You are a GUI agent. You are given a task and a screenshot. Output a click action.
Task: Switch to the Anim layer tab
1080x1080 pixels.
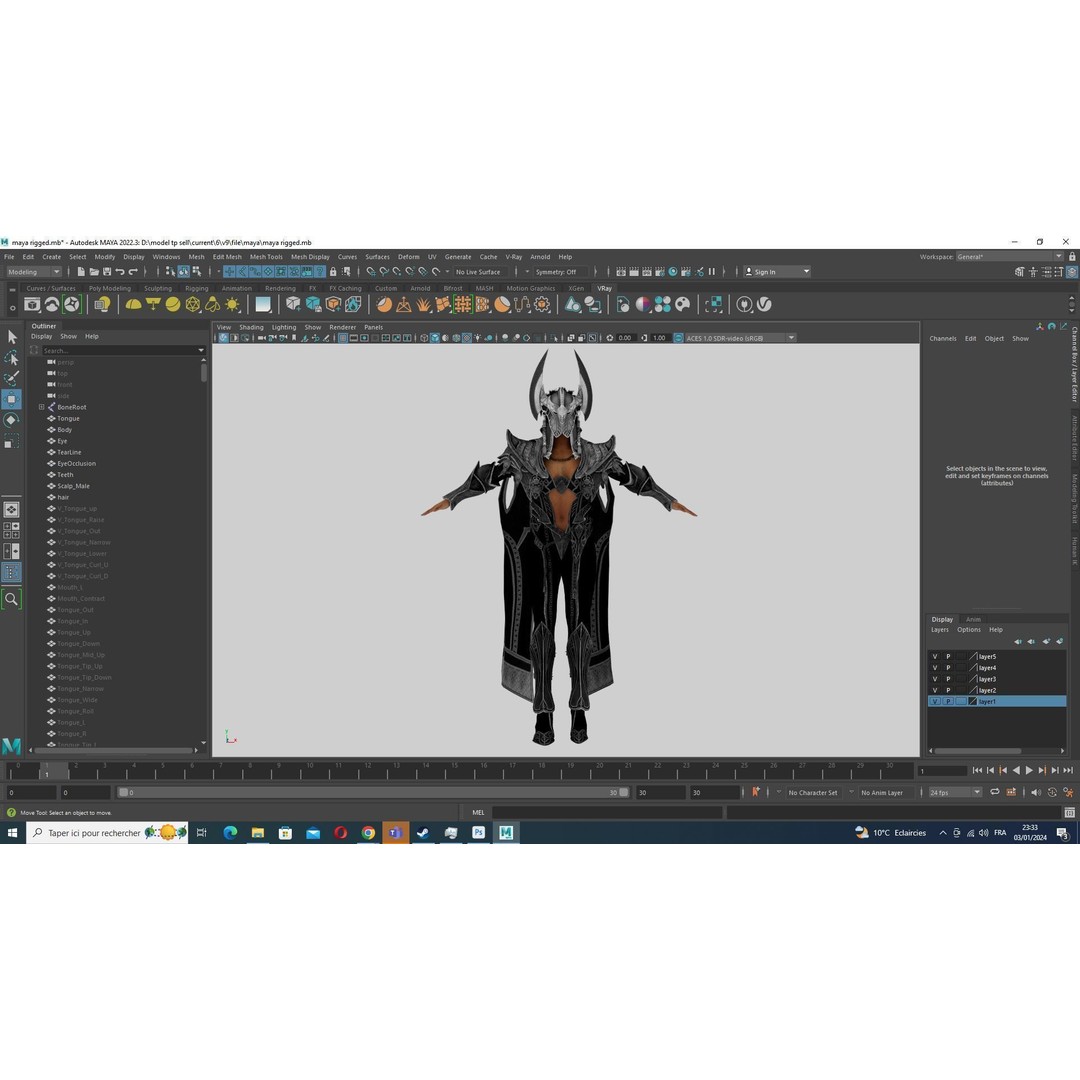973,619
